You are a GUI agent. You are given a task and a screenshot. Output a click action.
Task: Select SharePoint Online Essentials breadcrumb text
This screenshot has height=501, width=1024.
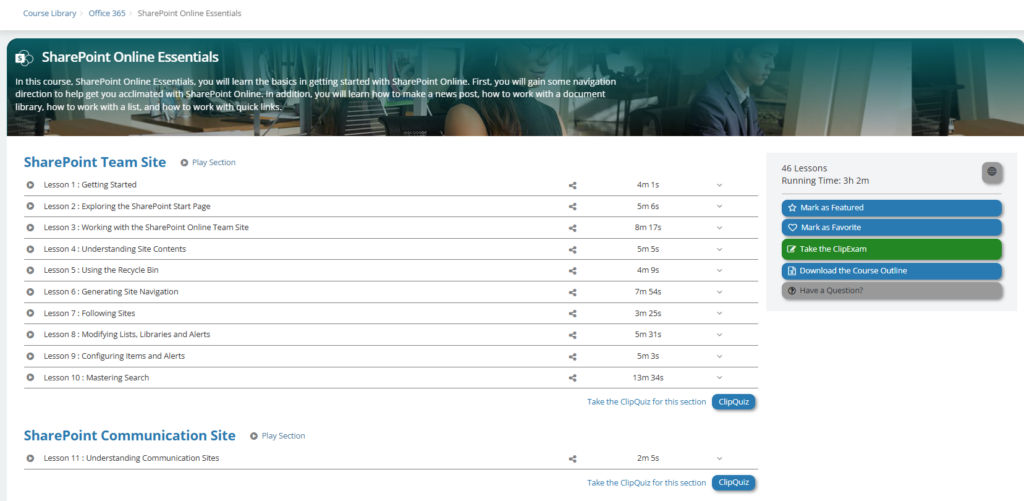[x=189, y=13]
